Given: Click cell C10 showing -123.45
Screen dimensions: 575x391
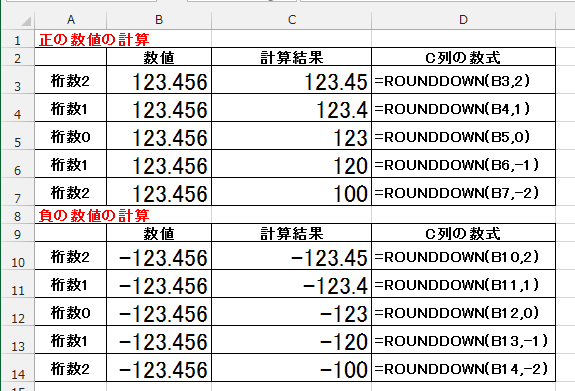Looking at the screenshot, I should (292, 256).
